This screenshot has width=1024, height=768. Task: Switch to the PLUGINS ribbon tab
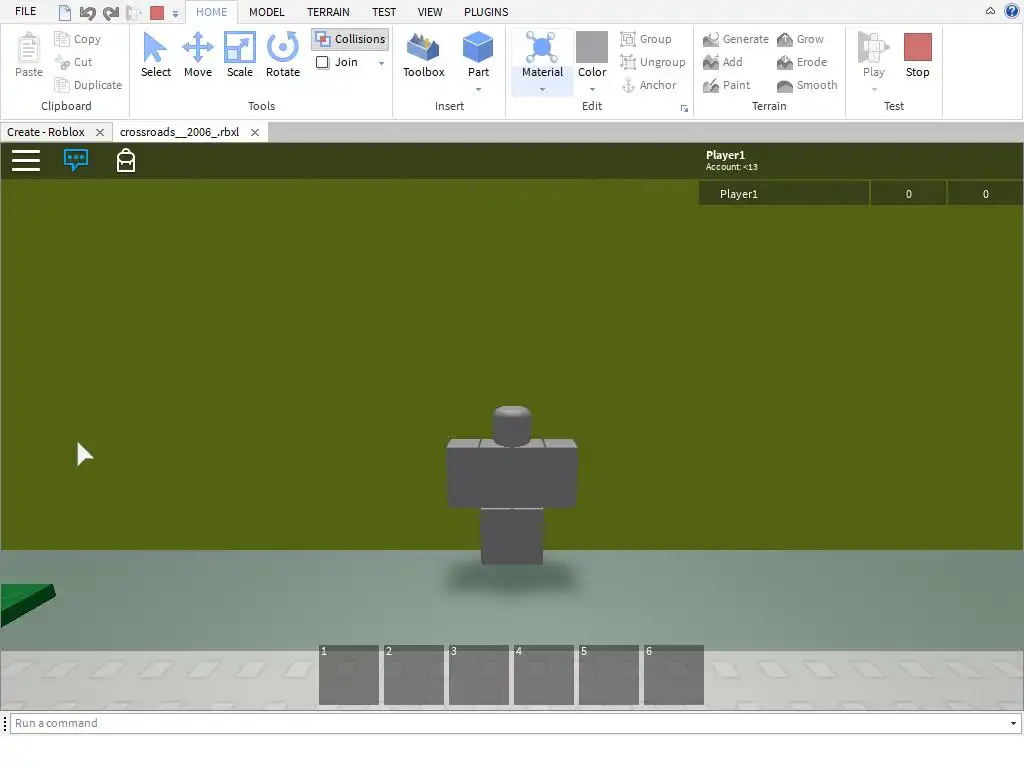click(x=486, y=12)
